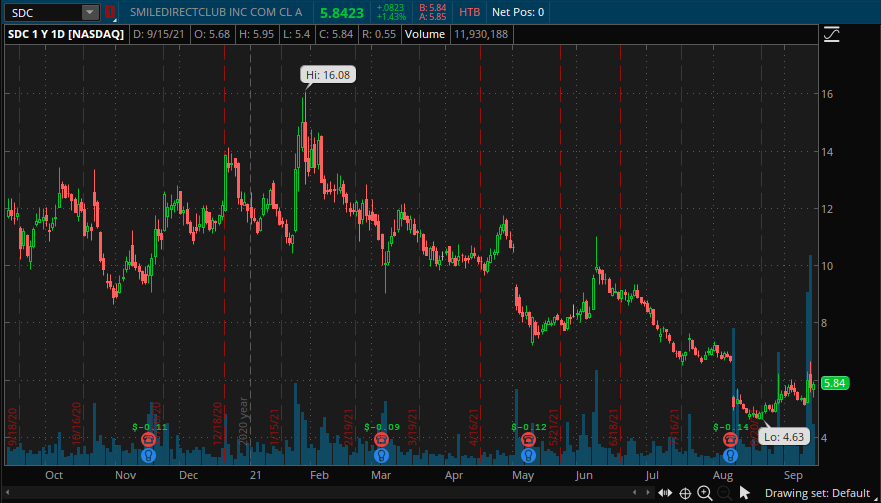Select the crosshair pan tool icon
881x503 pixels.
(x=685, y=493)
